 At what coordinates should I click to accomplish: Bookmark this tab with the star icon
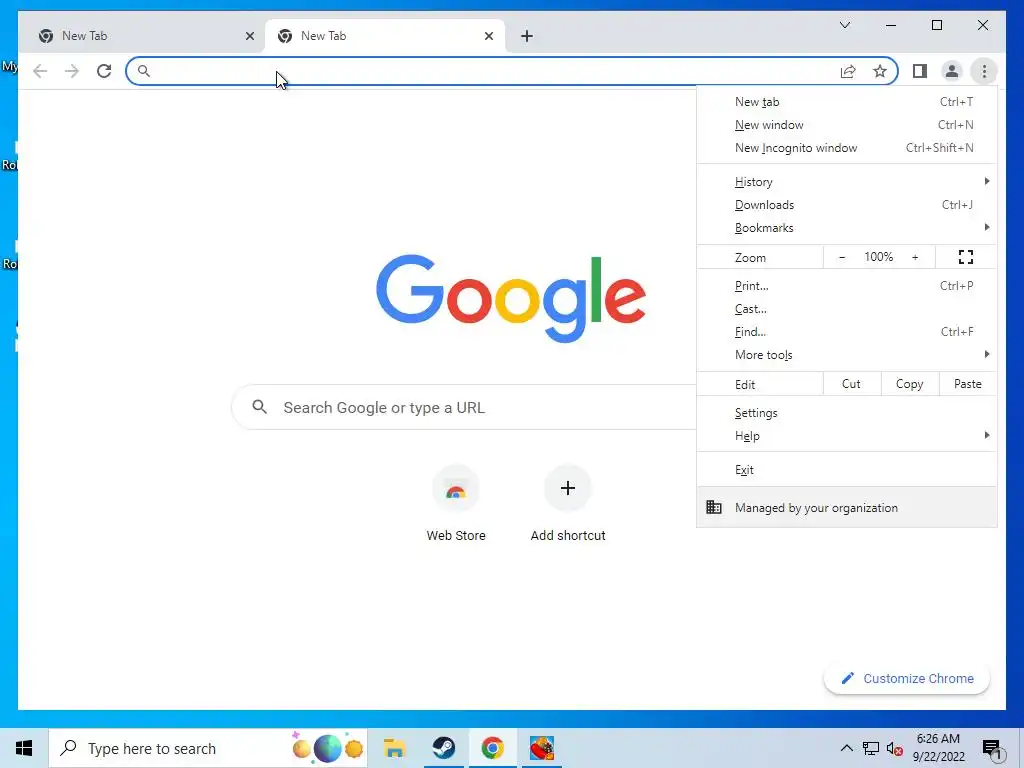tap(880, 71)
